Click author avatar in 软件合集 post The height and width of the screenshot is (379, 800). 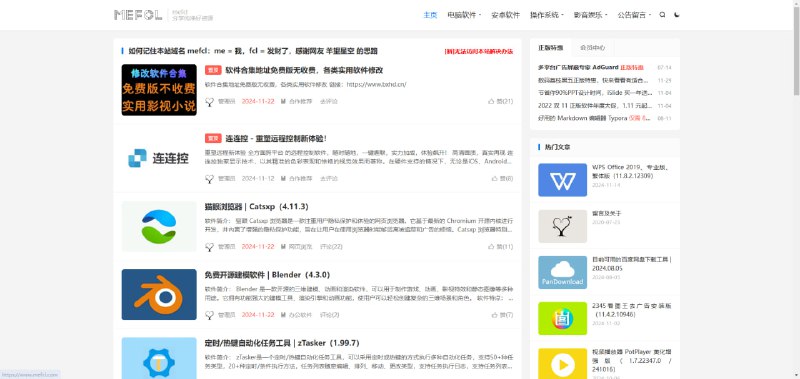coord(209,102)
